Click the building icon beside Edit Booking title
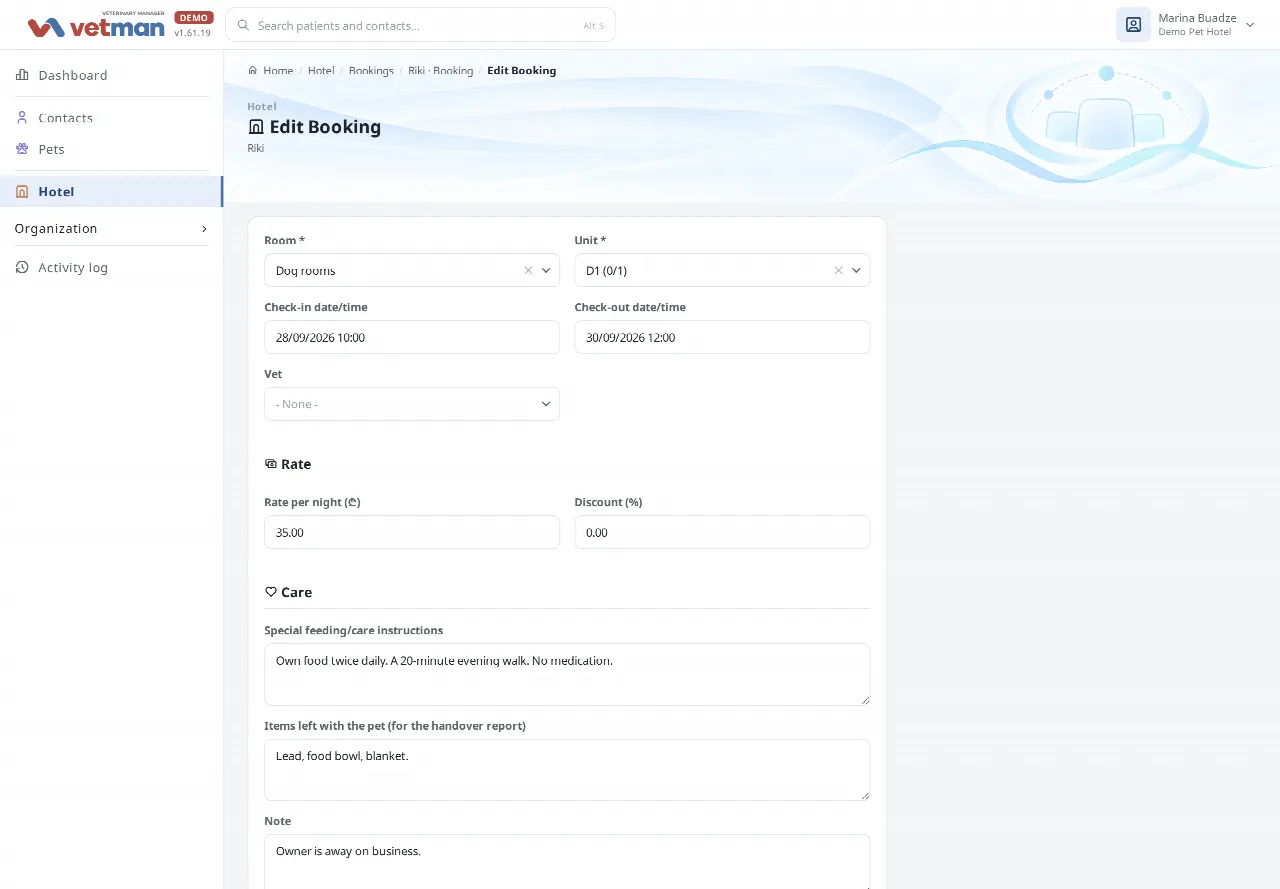The height and width of the screenshot is (889, 1280). 256,127
